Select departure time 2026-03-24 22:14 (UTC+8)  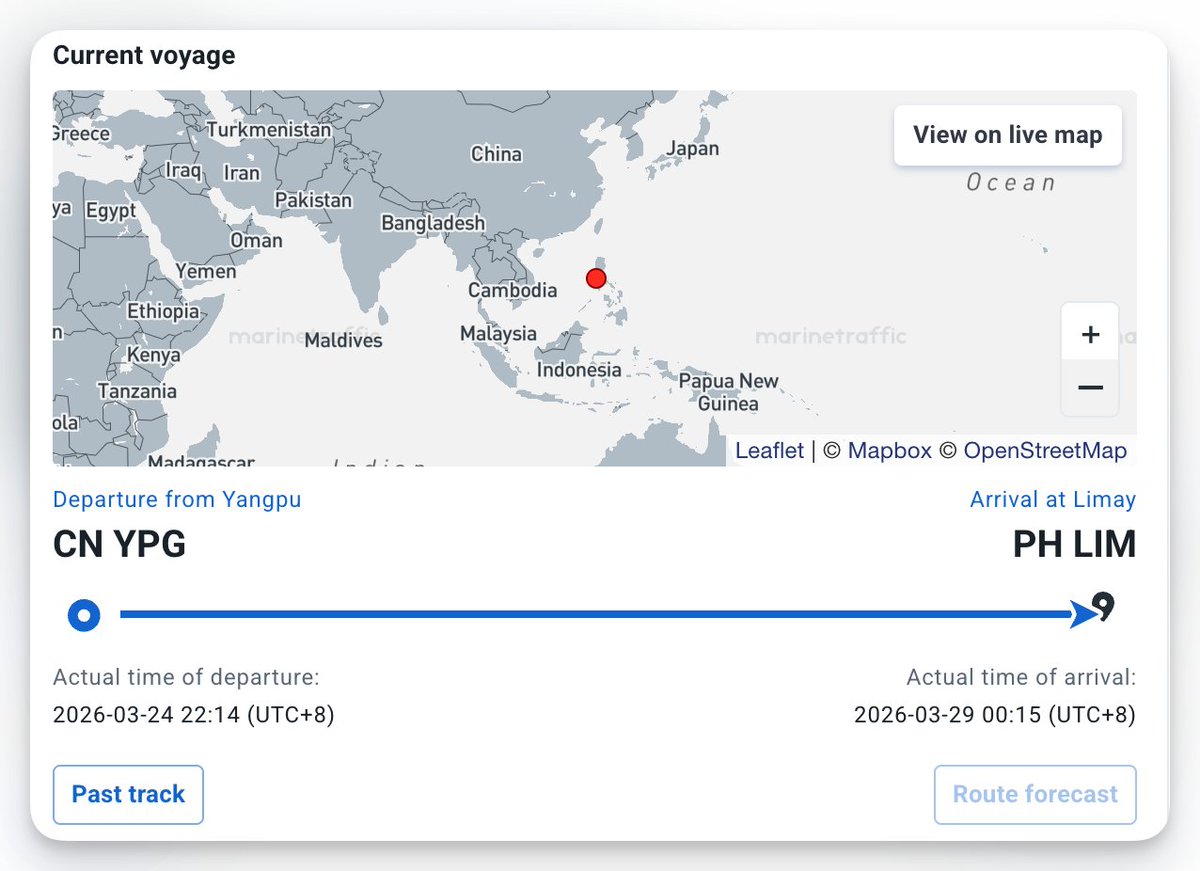(x=194, y=716)
